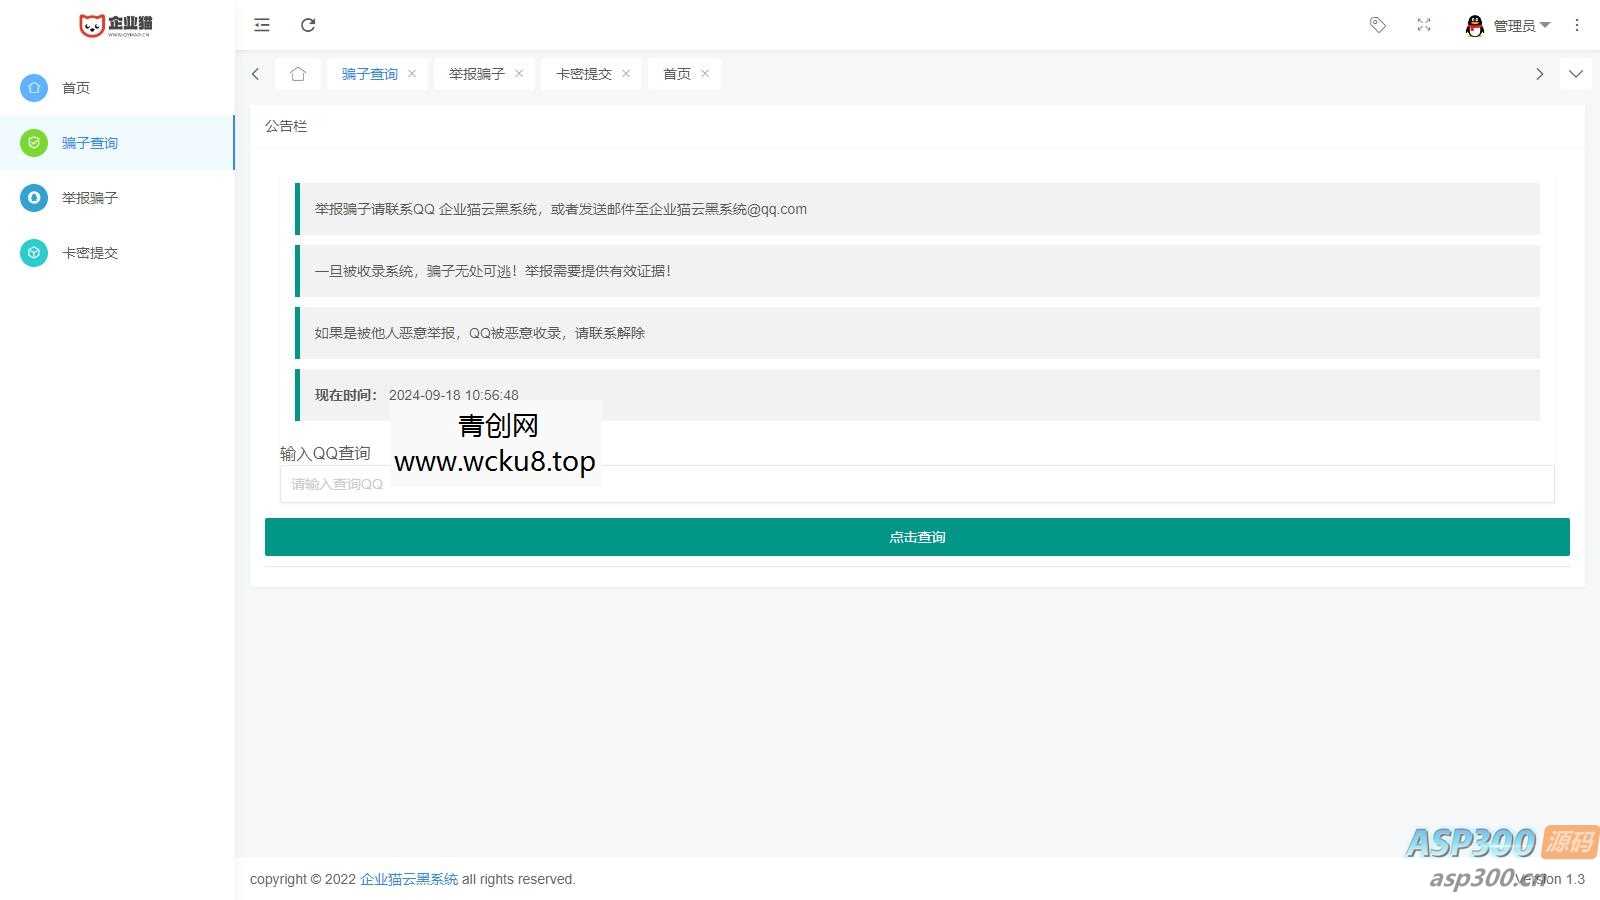The height and width of the screenshot is (900, 1600).
Task: Close the 卡密提交 tab
Action: pos(625,73)
